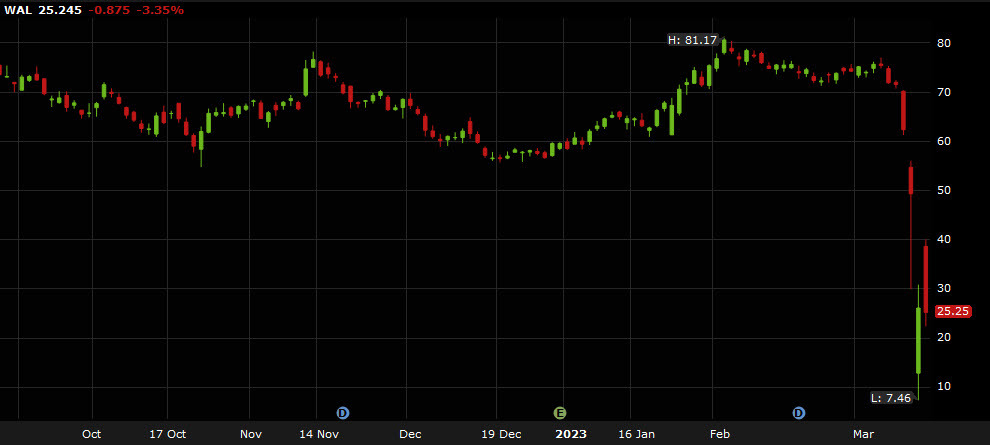Screen dimensions: 990x445
Task: Click the 2023 year label on time axis
Action: tap(571, 434)
